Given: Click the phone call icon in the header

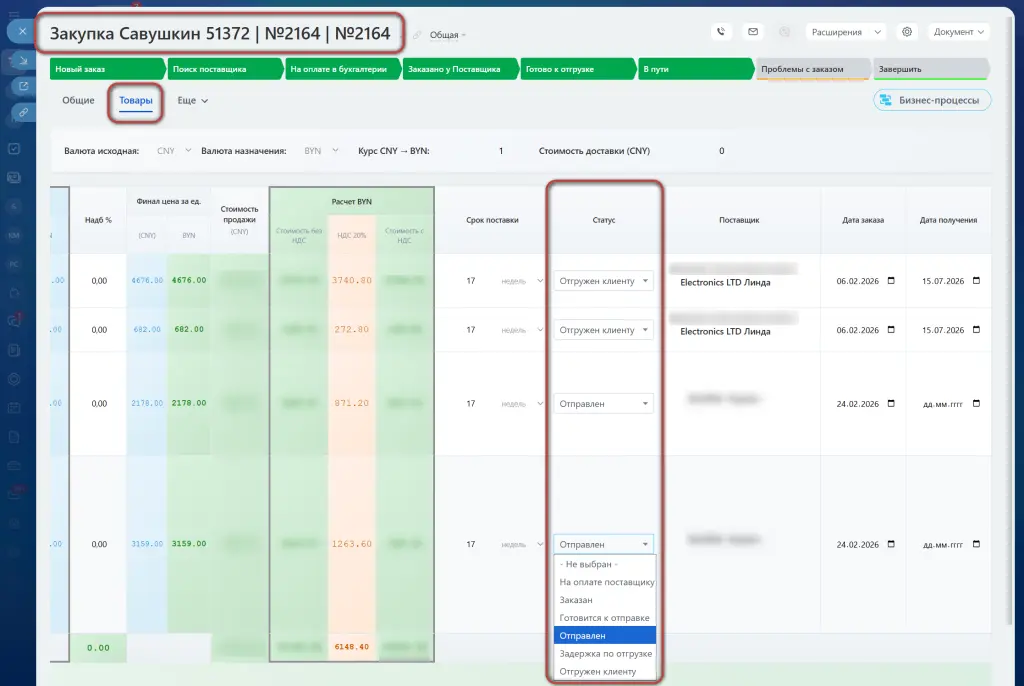Looking at the screenshot, I should (721, 31).
